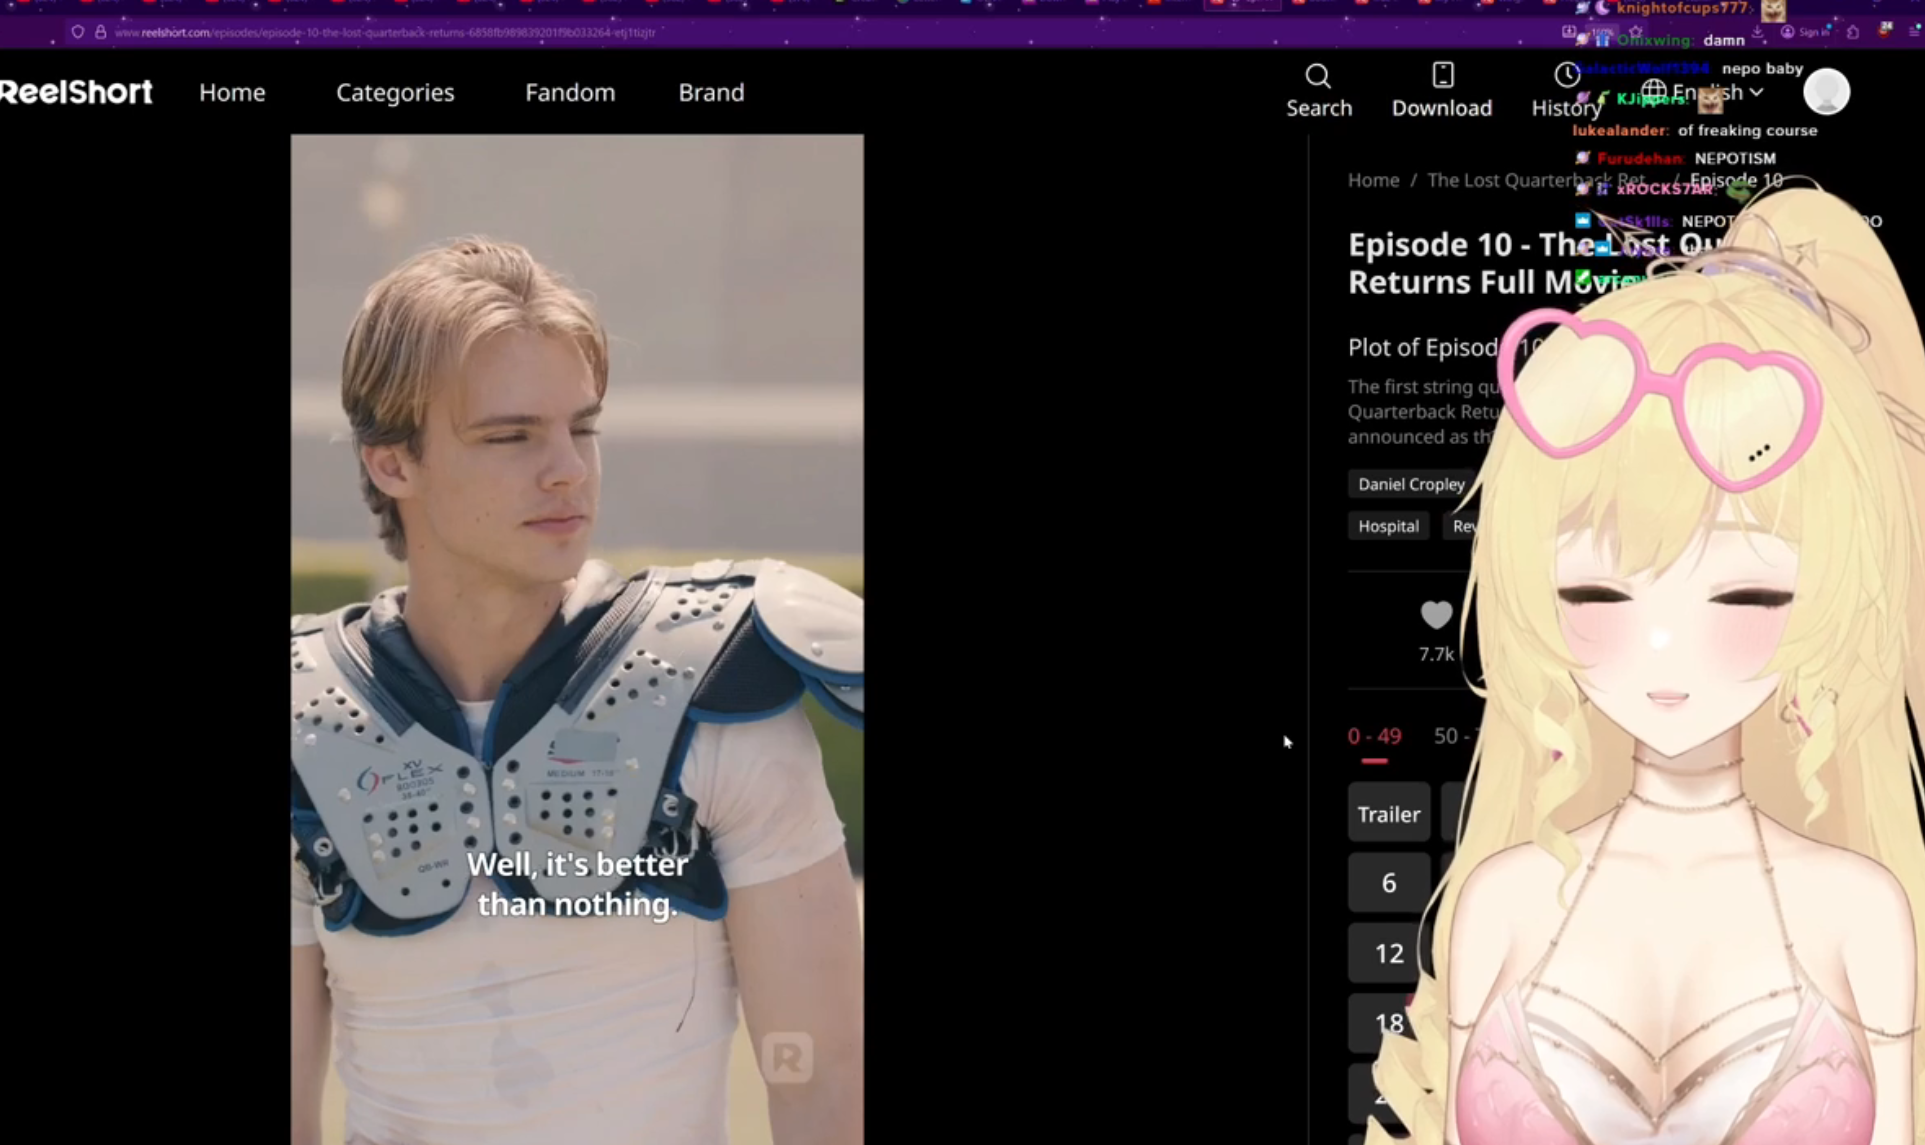Like the episode with heart icon
This screenshot has height=1145, width=1925.
point(1436,615)
